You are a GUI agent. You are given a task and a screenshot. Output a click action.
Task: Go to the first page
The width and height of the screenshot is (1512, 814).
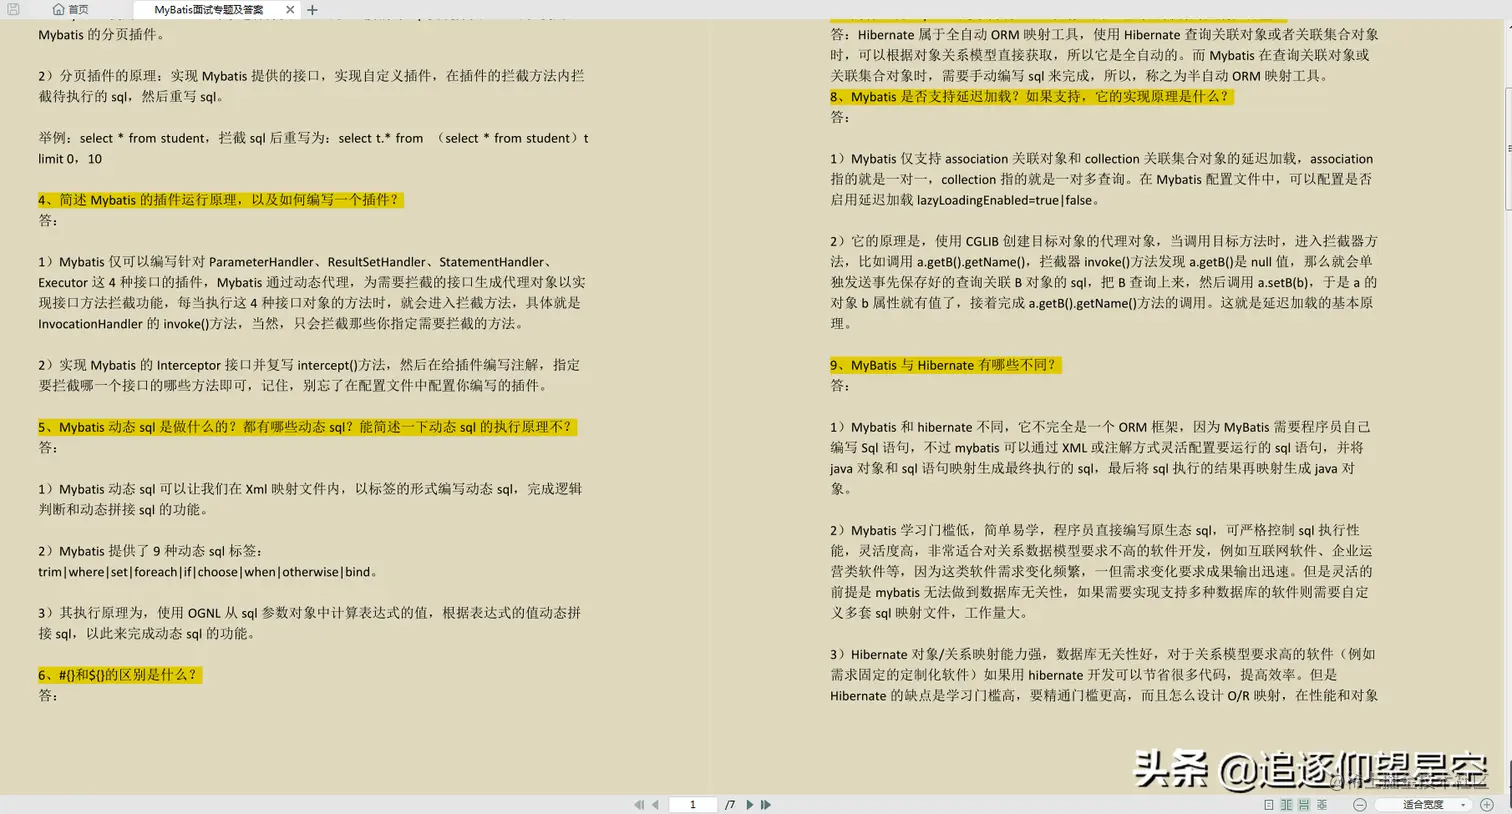tap(639, 804)
